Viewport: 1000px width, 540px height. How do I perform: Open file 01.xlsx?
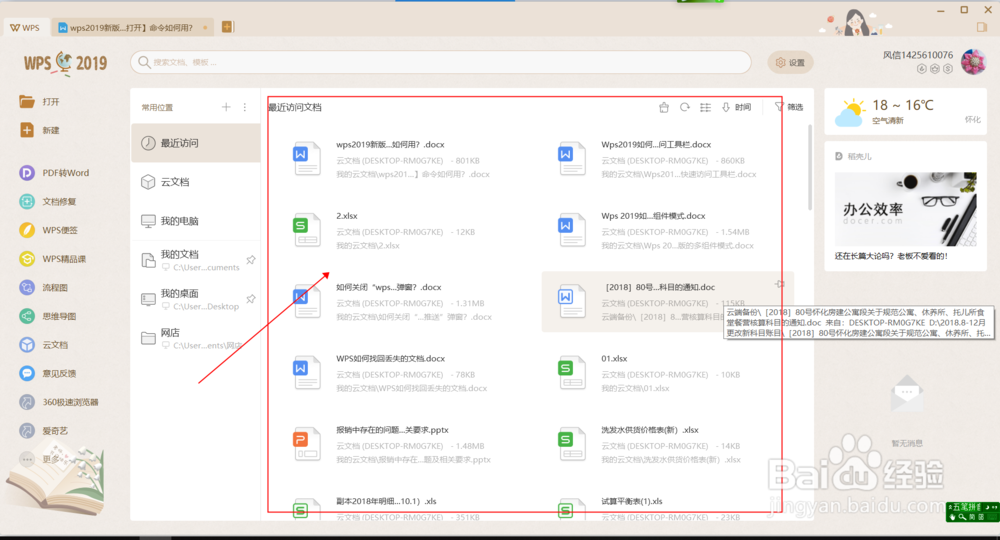tap(666, 374)
